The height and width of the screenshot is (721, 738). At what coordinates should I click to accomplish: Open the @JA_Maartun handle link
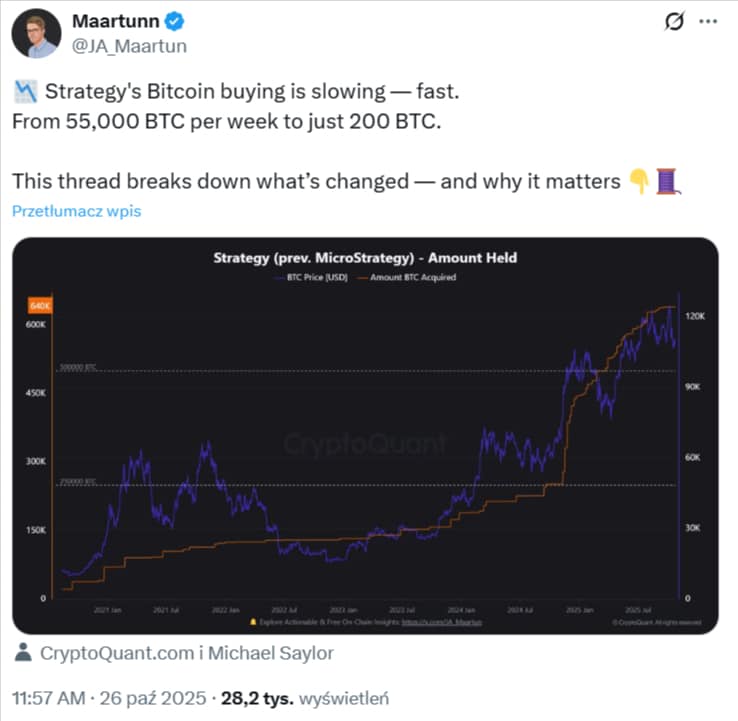click(x=126, y=46)
